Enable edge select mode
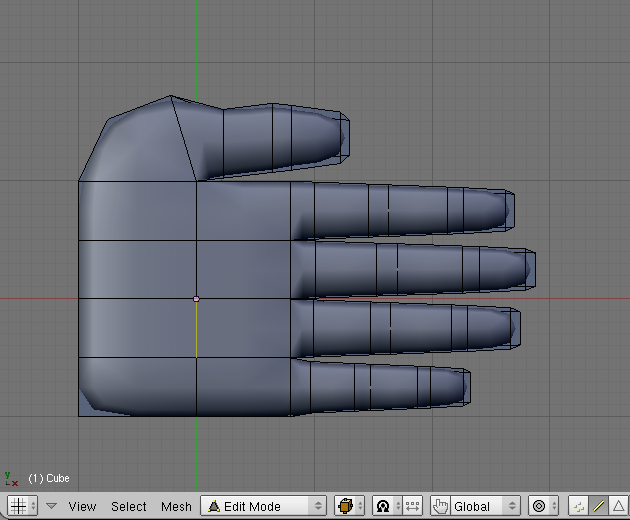The height and width of the screenshot is (520, 630). click(599, 506)
